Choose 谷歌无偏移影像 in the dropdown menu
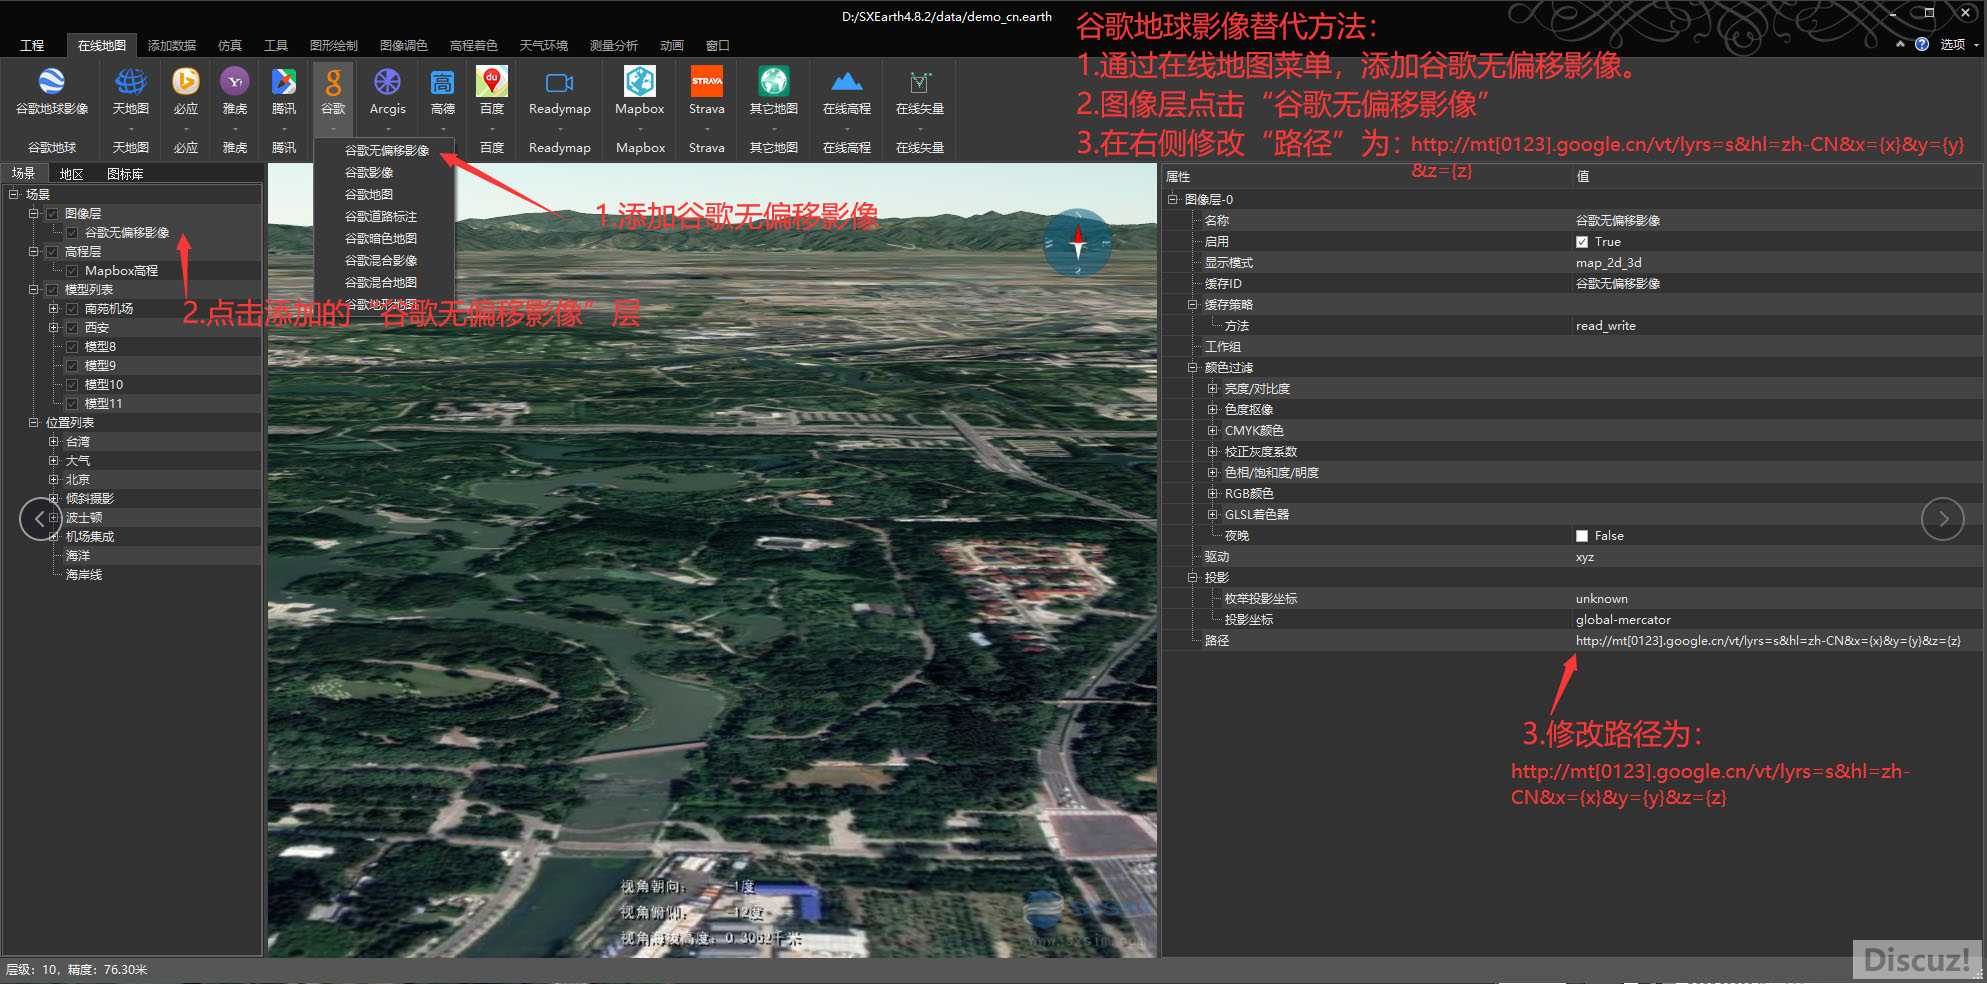 click(387, 151)
